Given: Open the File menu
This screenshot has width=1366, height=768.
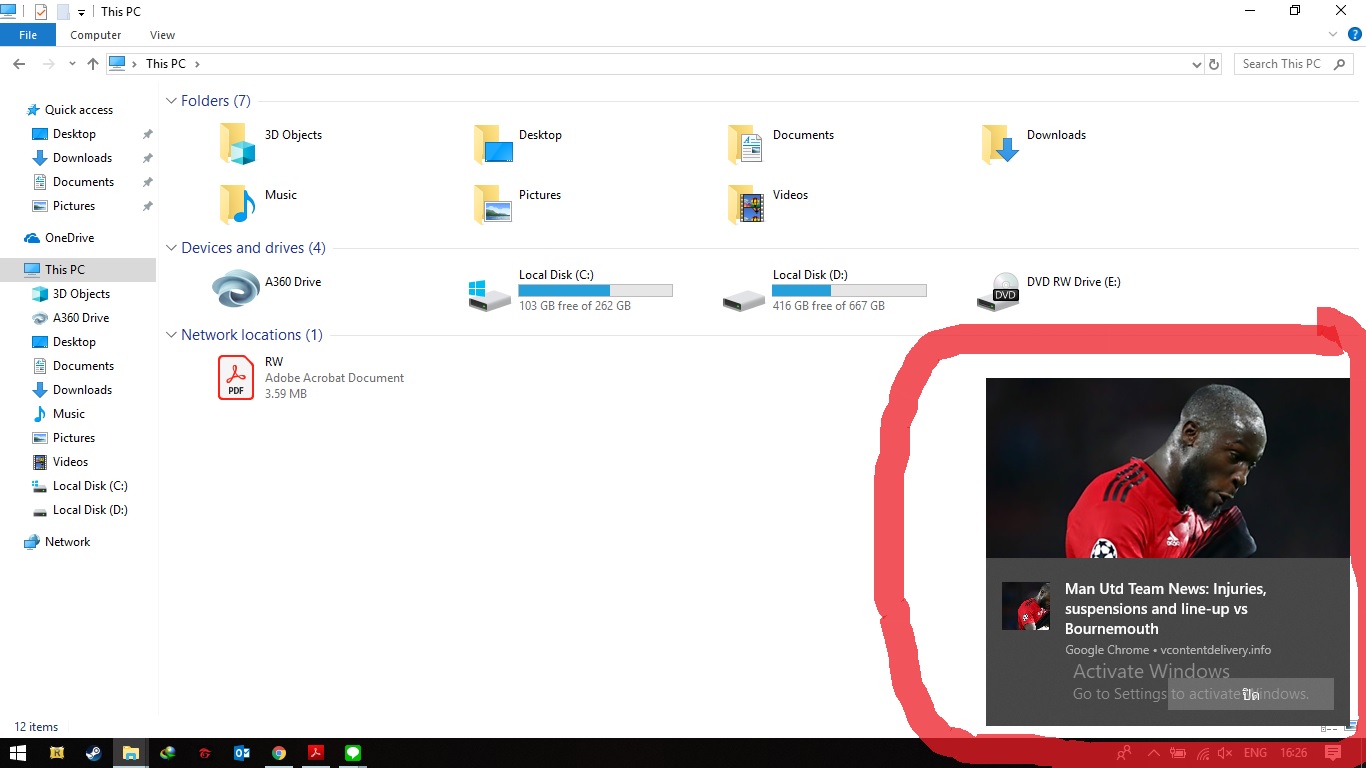Looking at the screenshot, I should (28, 35).
